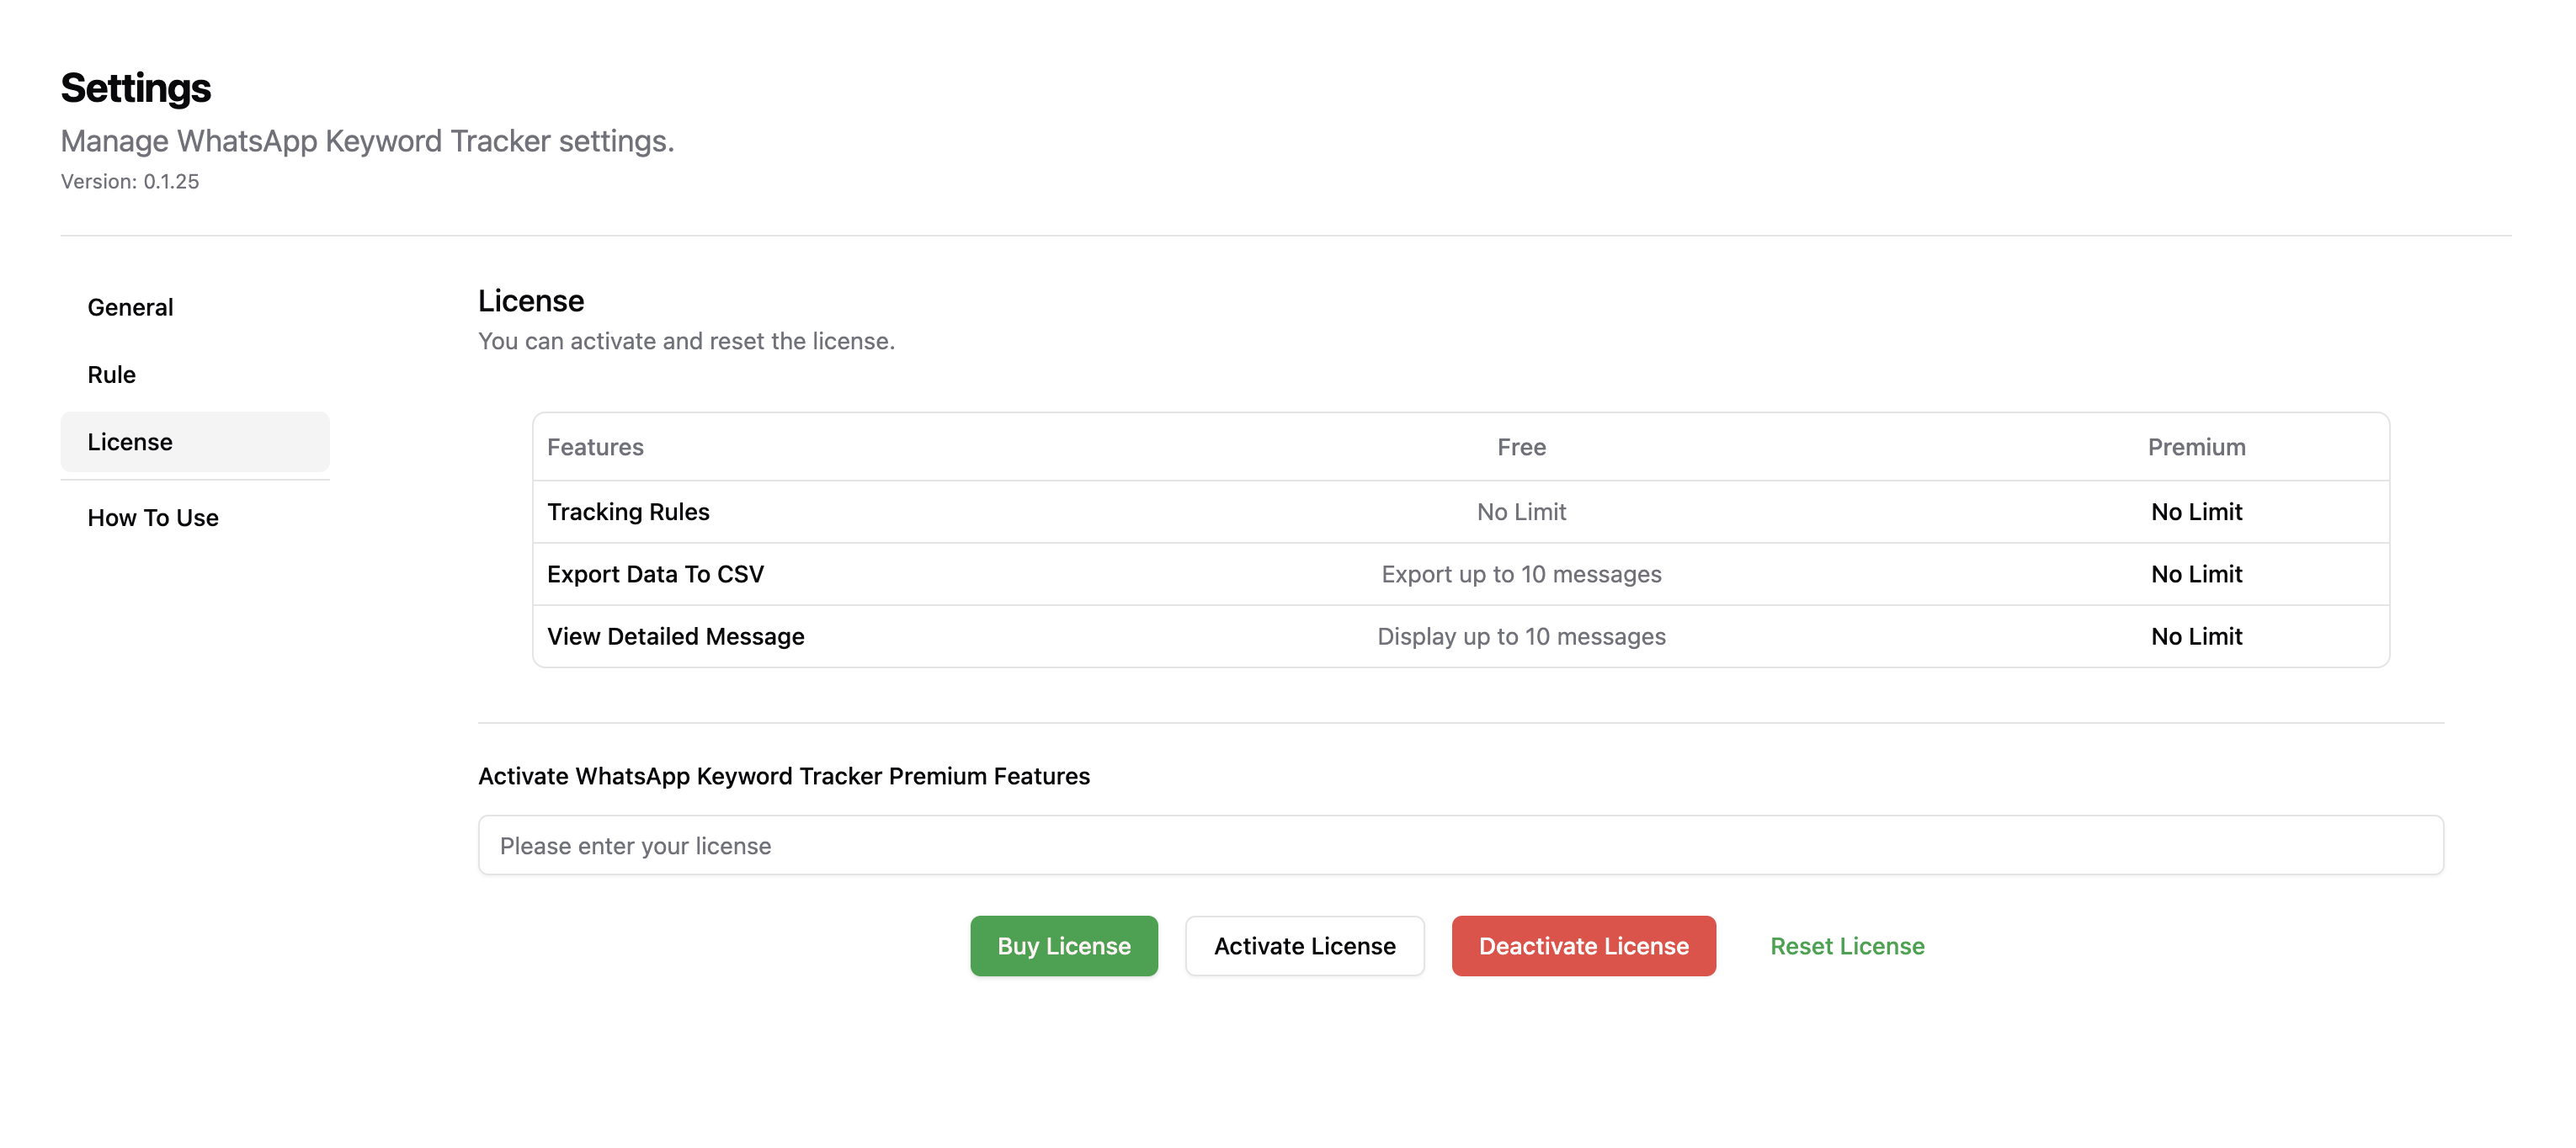
Task: Click 'Manage WhatsApp Keyword Tracker settings.' subtitle
Action: point(367,141)
